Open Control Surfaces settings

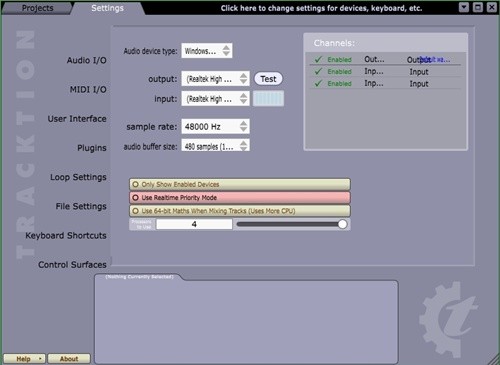coord(72,265)
